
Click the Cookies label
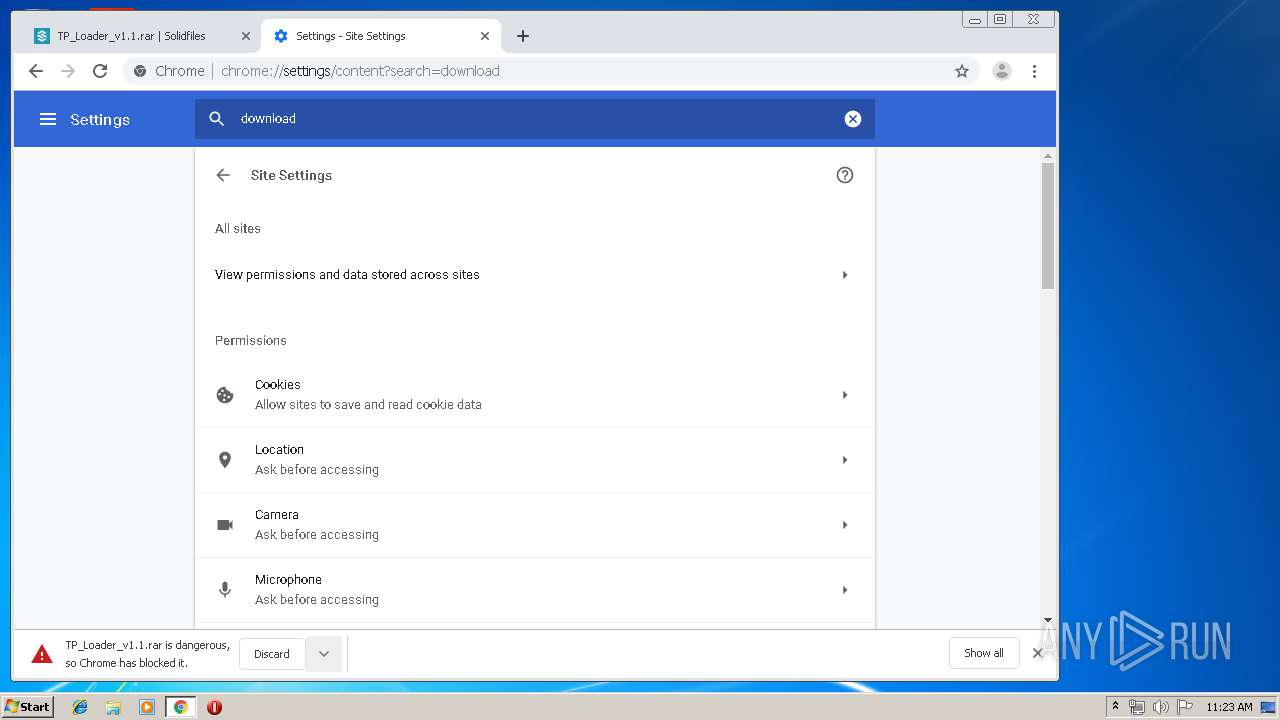coord(278,385)
